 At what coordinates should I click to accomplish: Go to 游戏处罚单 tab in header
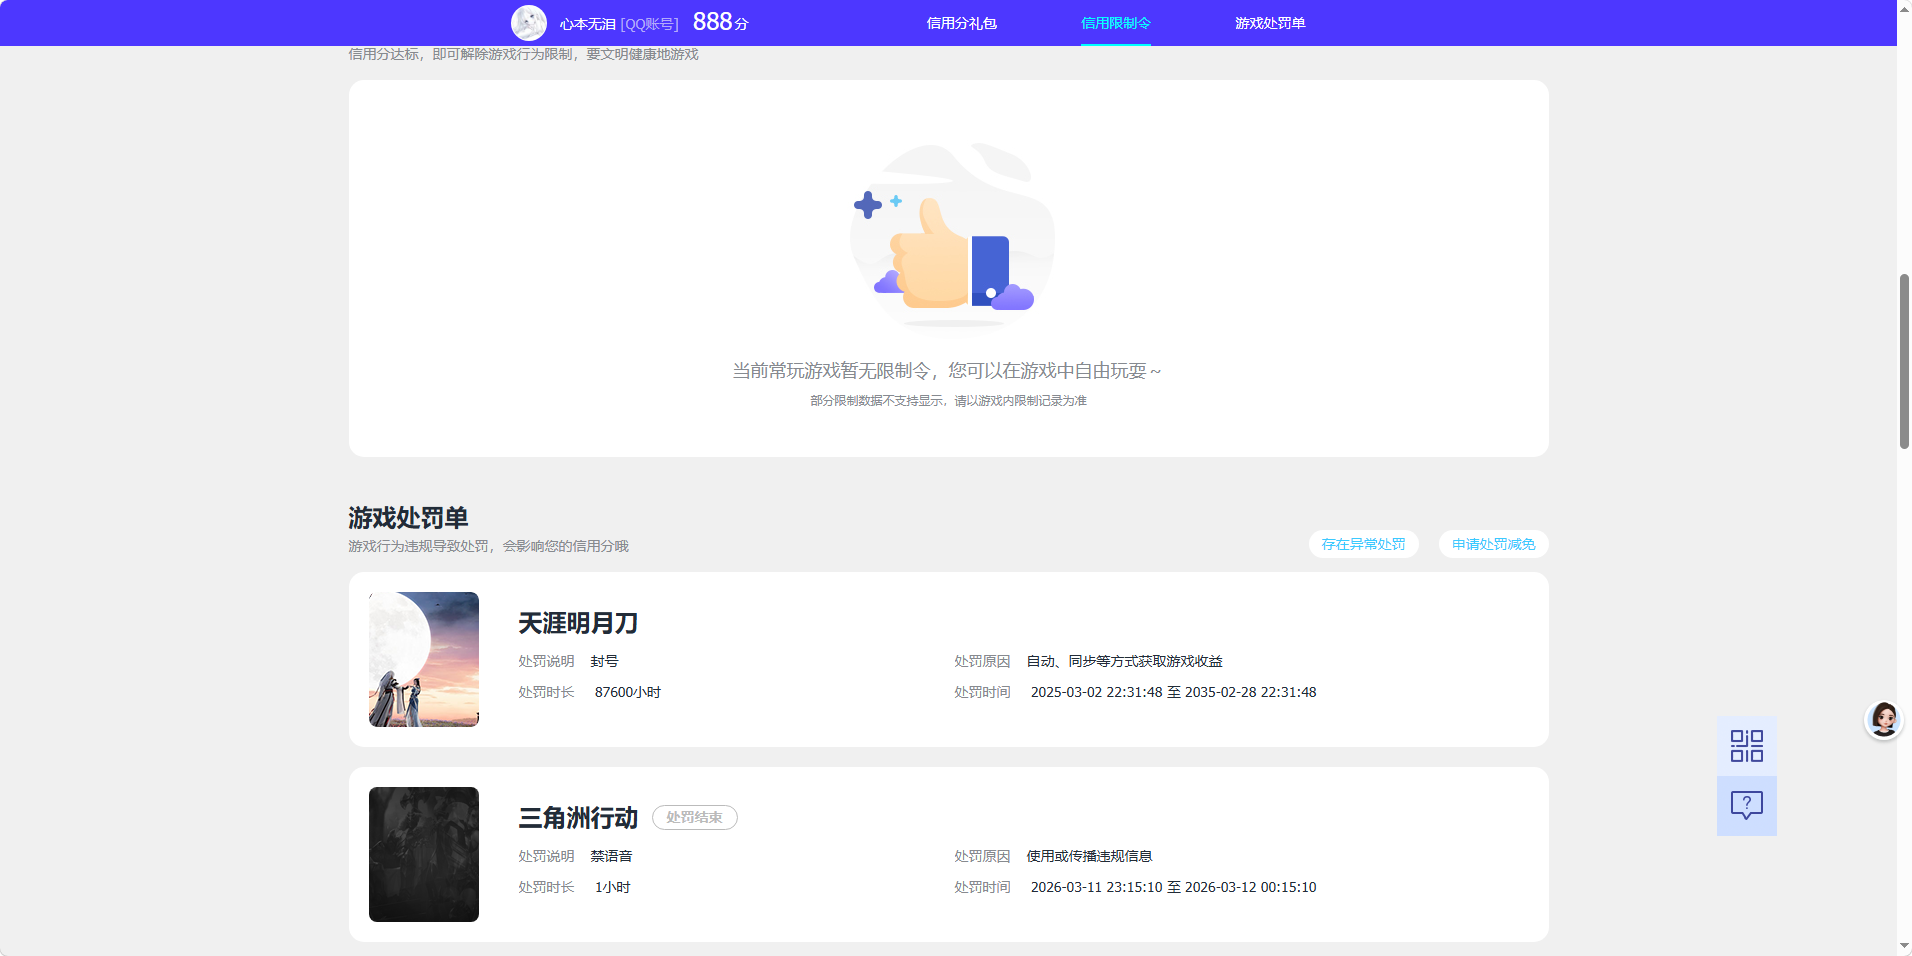point(1270,23)
